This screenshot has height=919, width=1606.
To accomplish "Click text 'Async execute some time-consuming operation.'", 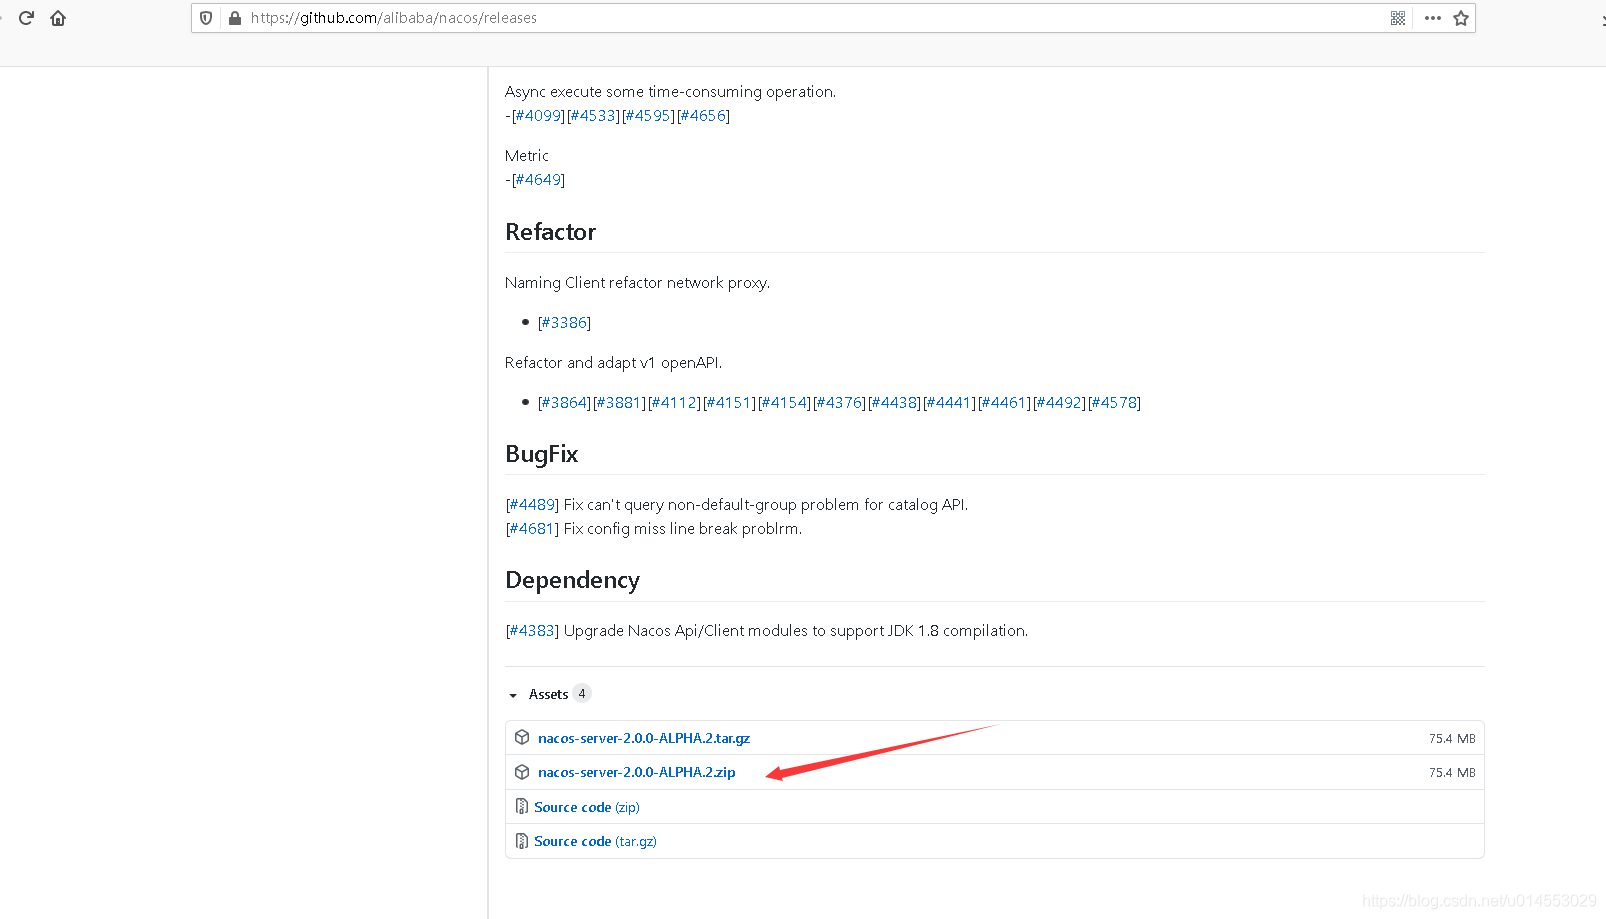I will pyautogui.click(x=670, y=92).
